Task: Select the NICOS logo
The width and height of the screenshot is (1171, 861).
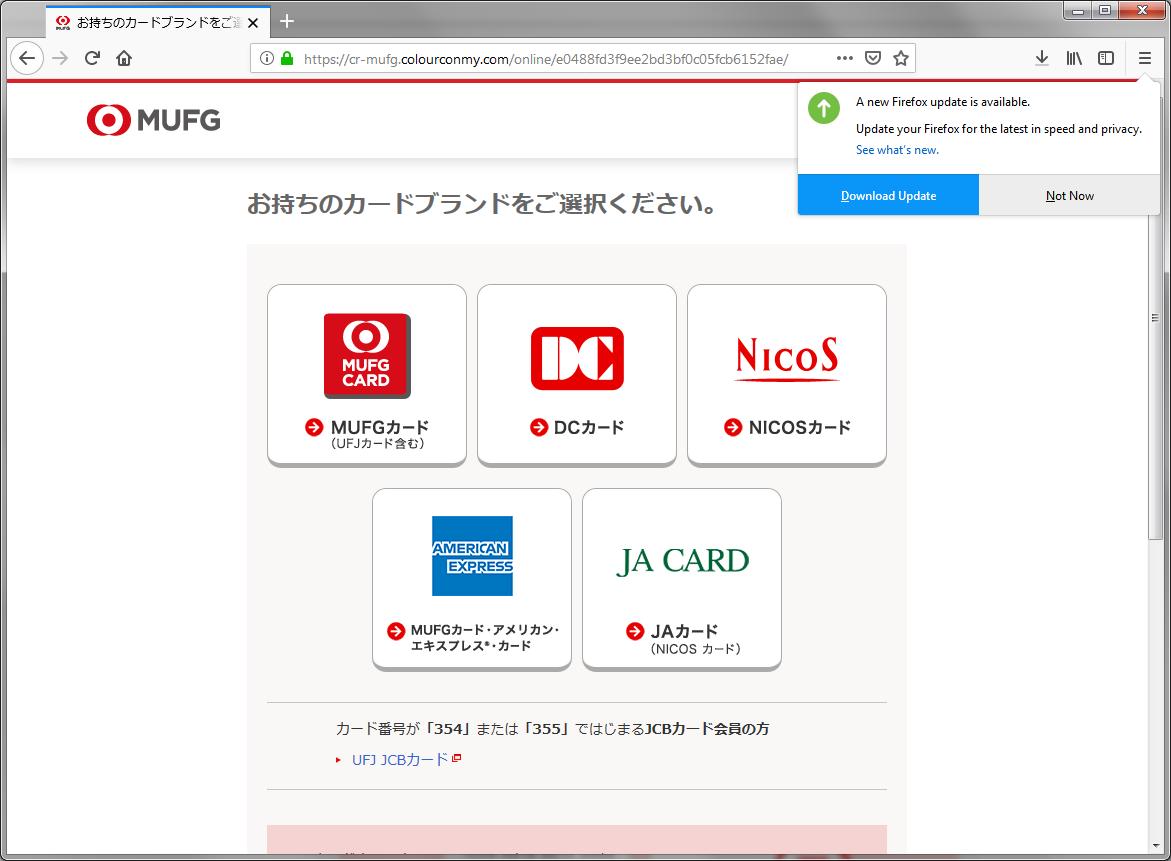Action: pos(787,358)
